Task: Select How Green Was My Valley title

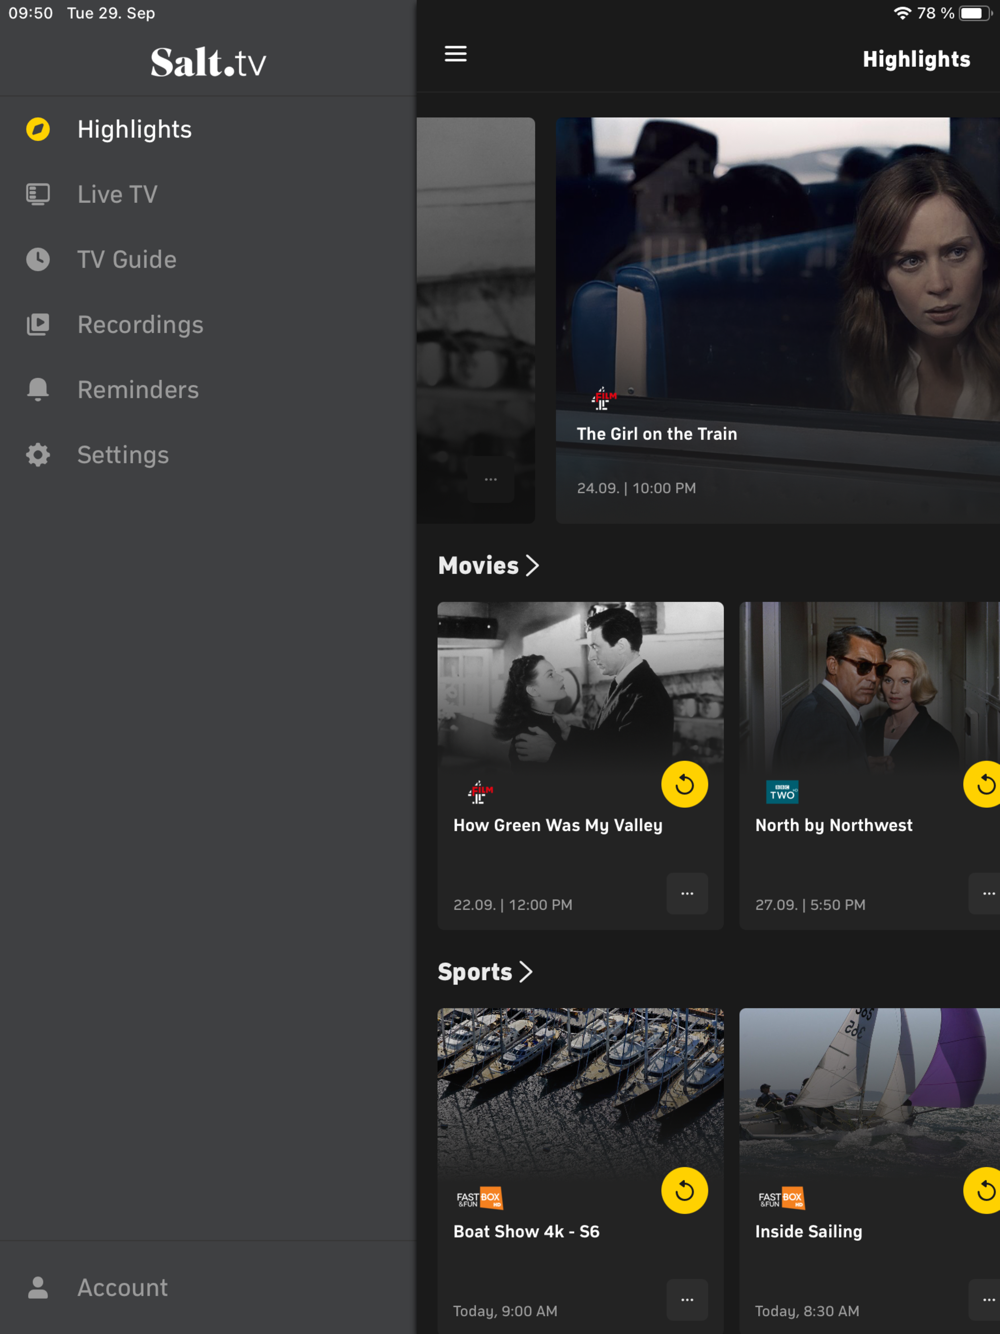Action: click(x=558, y=825)
